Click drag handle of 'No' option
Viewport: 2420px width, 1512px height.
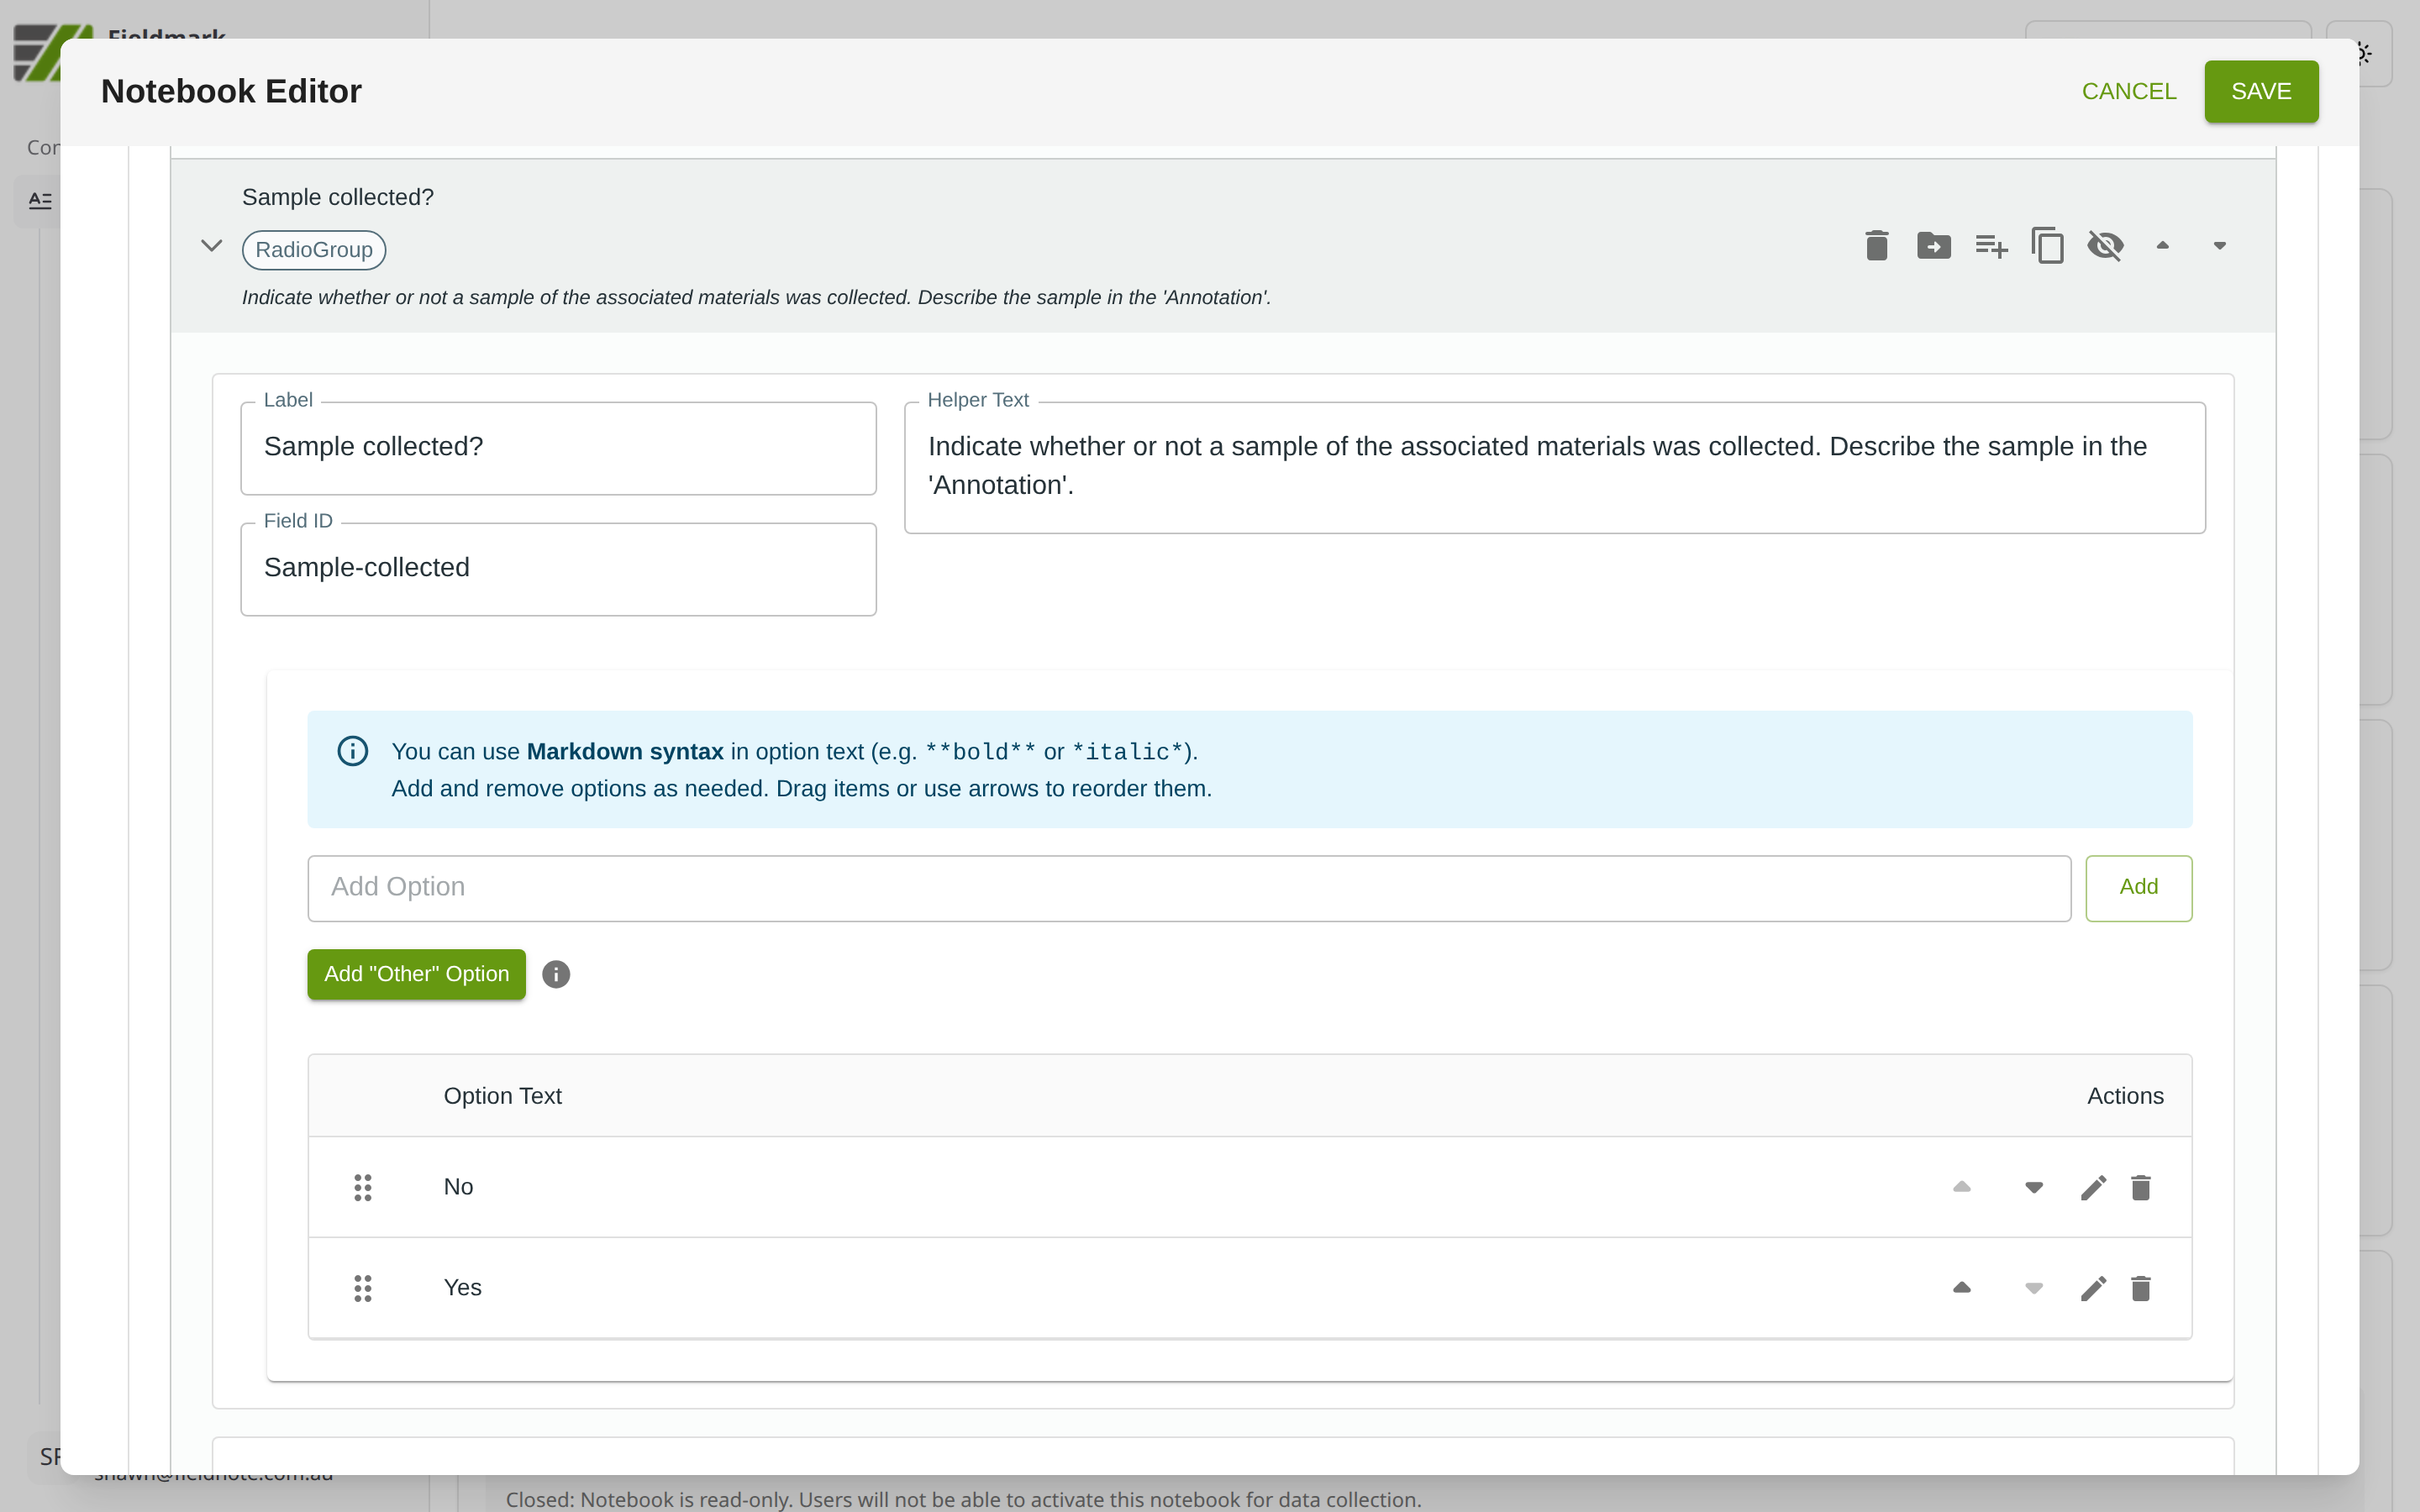[x=363, y=1187]
